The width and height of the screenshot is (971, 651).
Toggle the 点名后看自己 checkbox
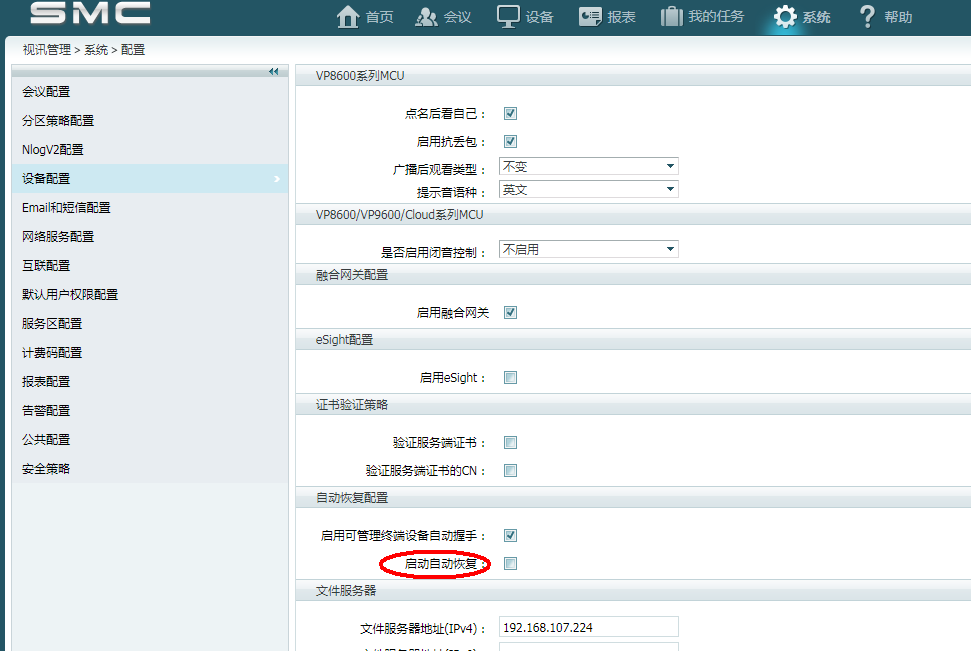coord(510,114)
